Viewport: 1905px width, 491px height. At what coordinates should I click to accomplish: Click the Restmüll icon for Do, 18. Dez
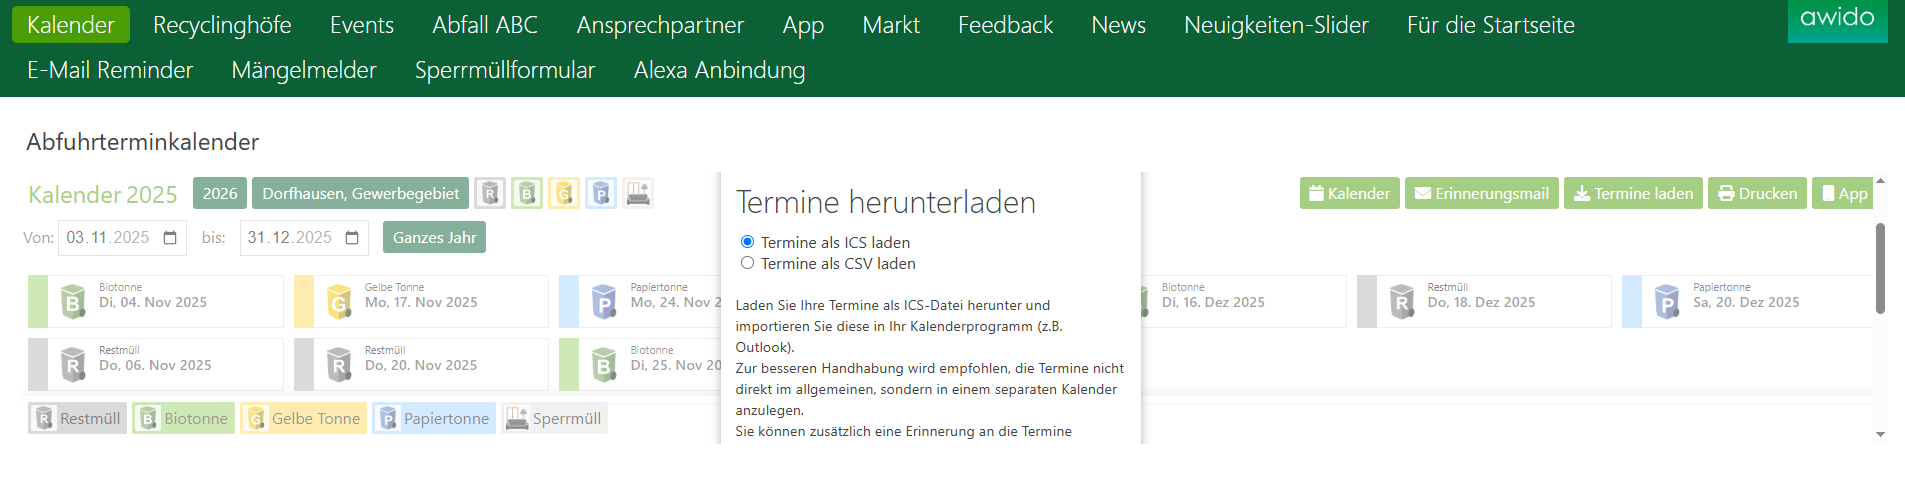tap(1402, 302)
